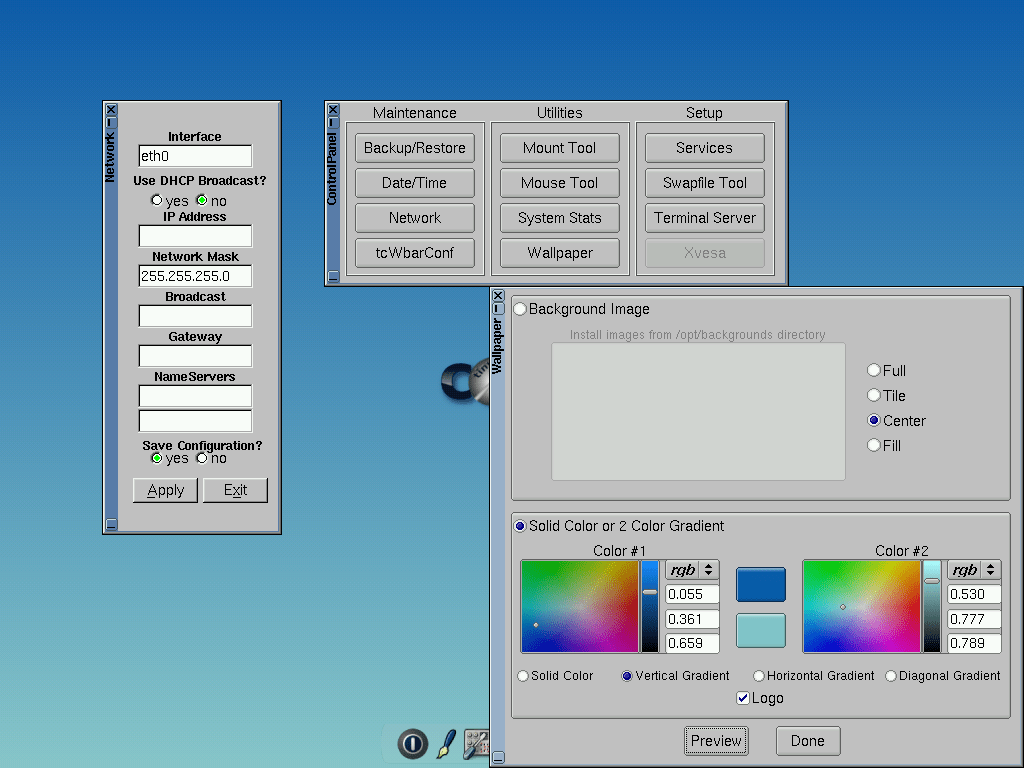
Task: Open the rgb color mode dropdown for Color #2
Action: tap(974, 569)
